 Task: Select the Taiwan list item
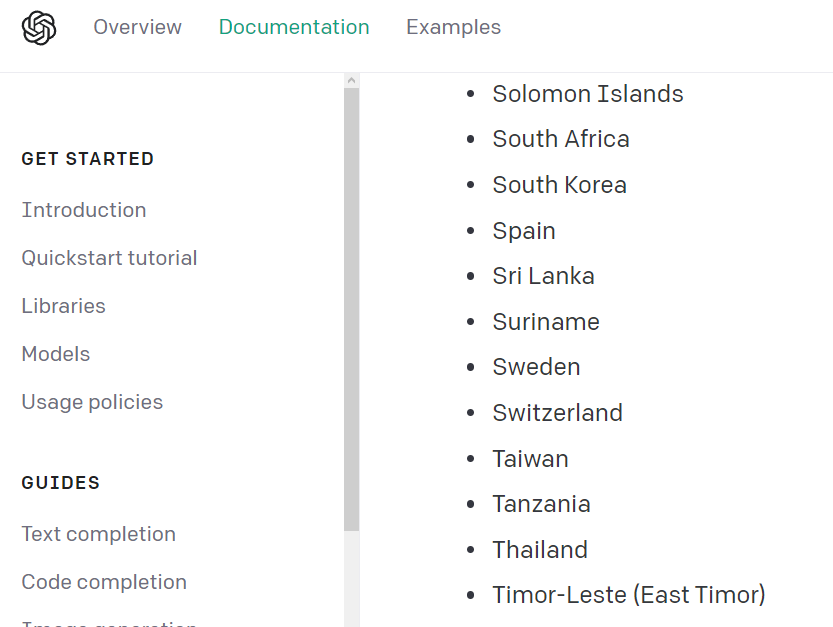530,459
